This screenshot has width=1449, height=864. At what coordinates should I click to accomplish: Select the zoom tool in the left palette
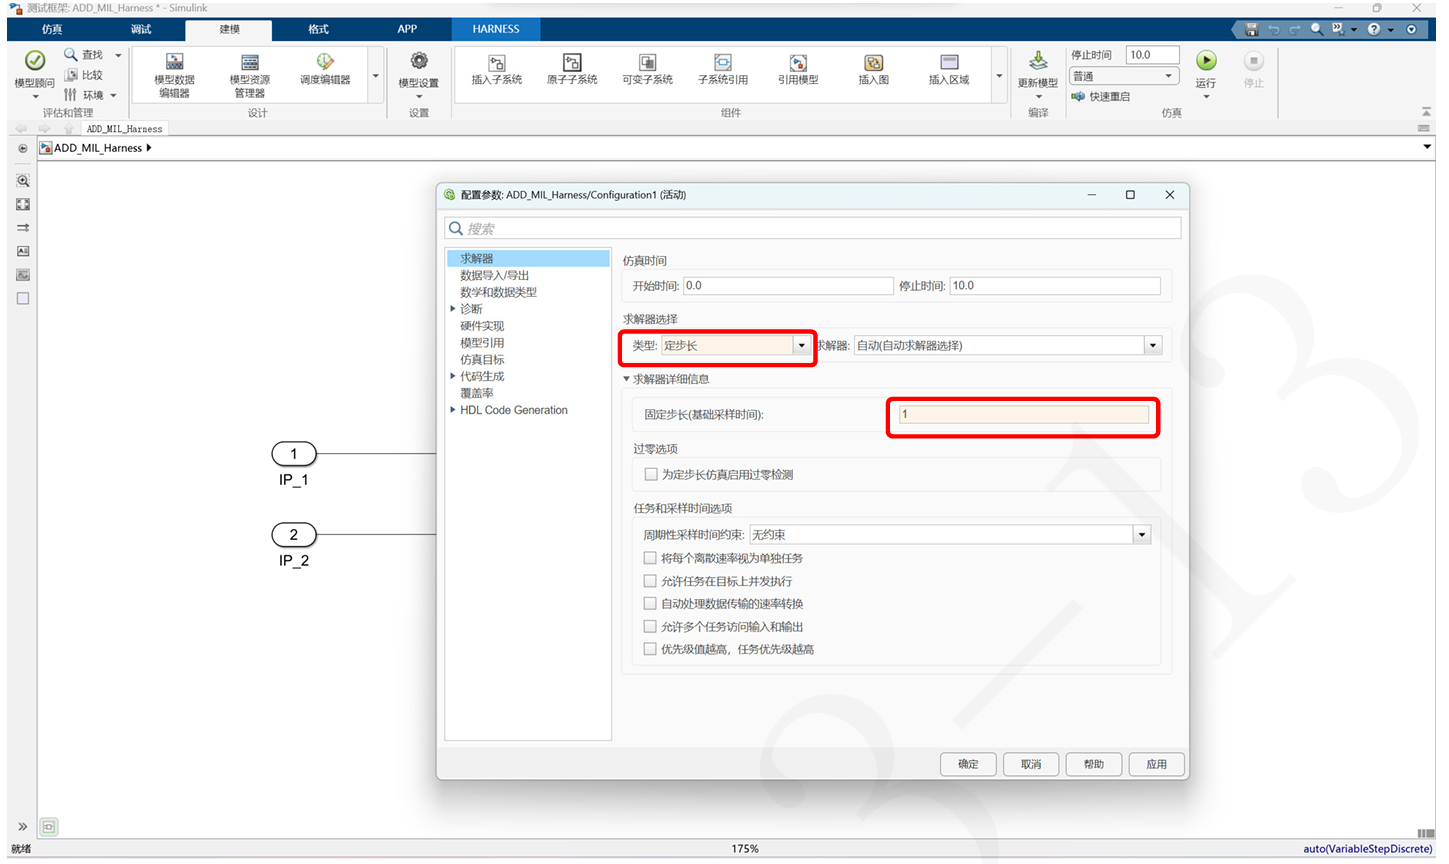[x=22, y=181]
